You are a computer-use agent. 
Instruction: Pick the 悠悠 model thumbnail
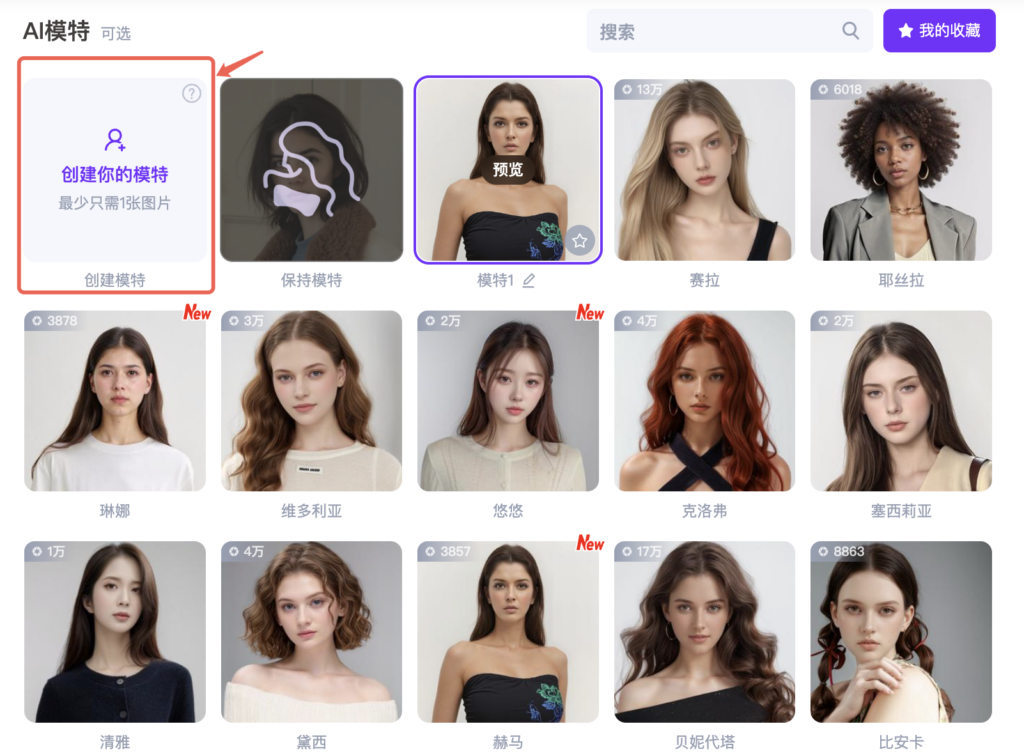click(x=508, y=401)
